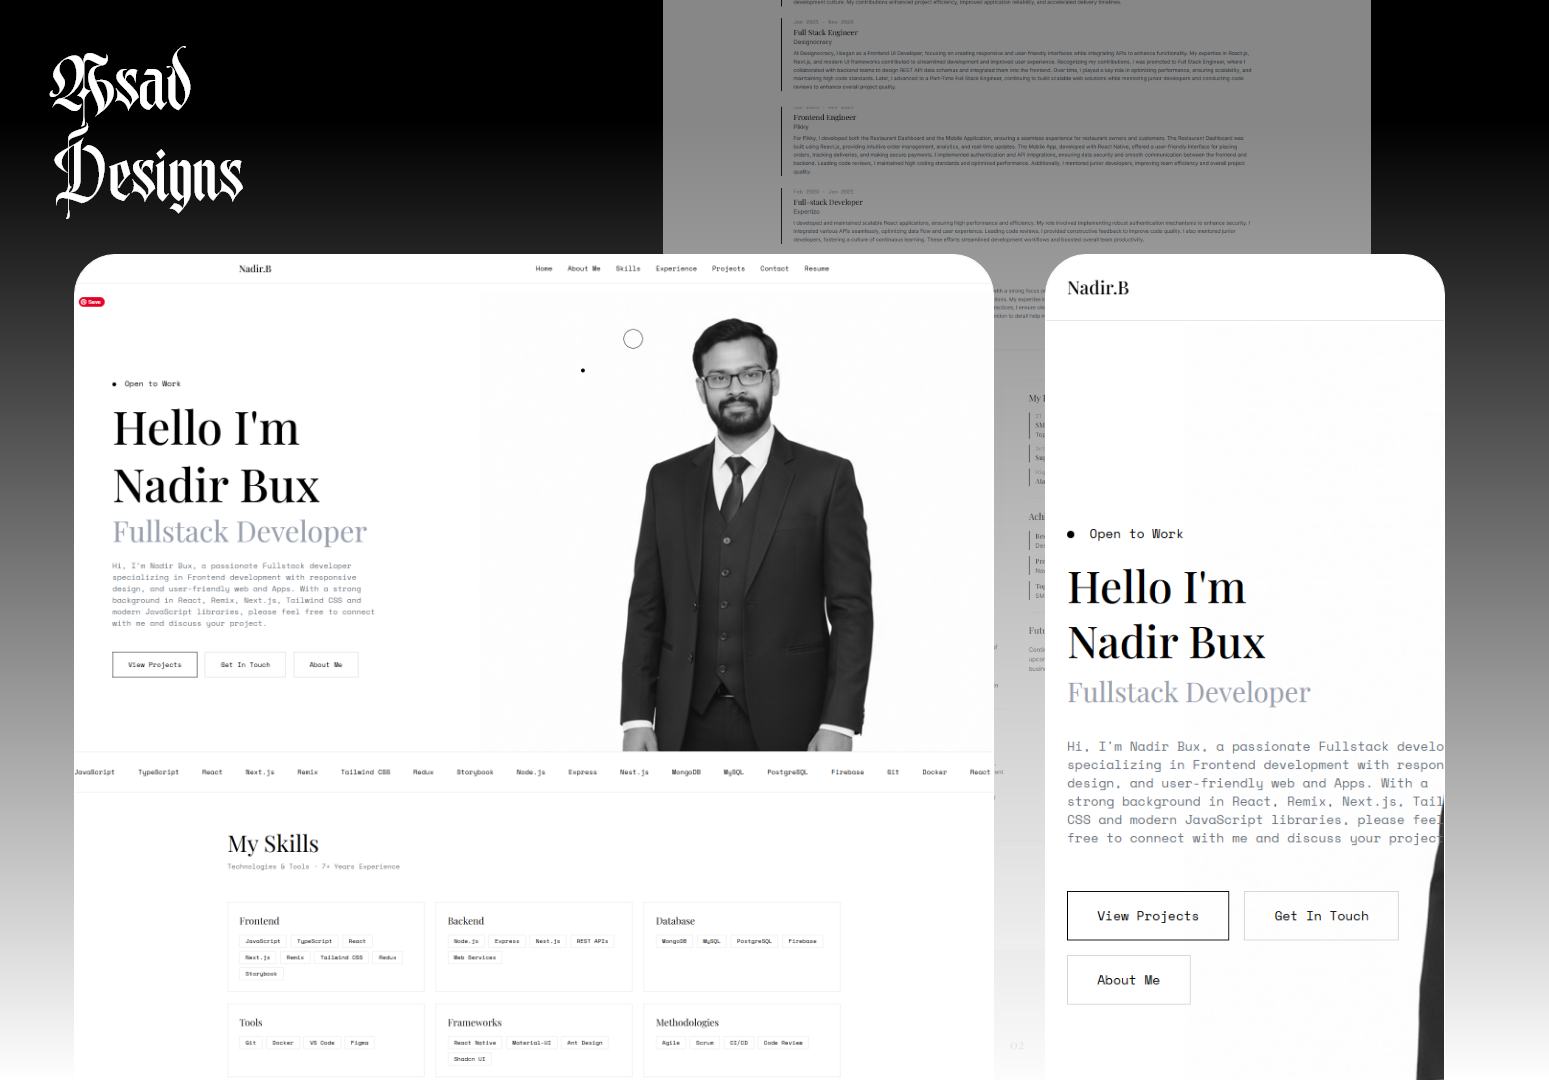Click "Get In Touch" on the mobile mockup
This screenshot has width=1549, height=1080.
[x=1321, y=915]
